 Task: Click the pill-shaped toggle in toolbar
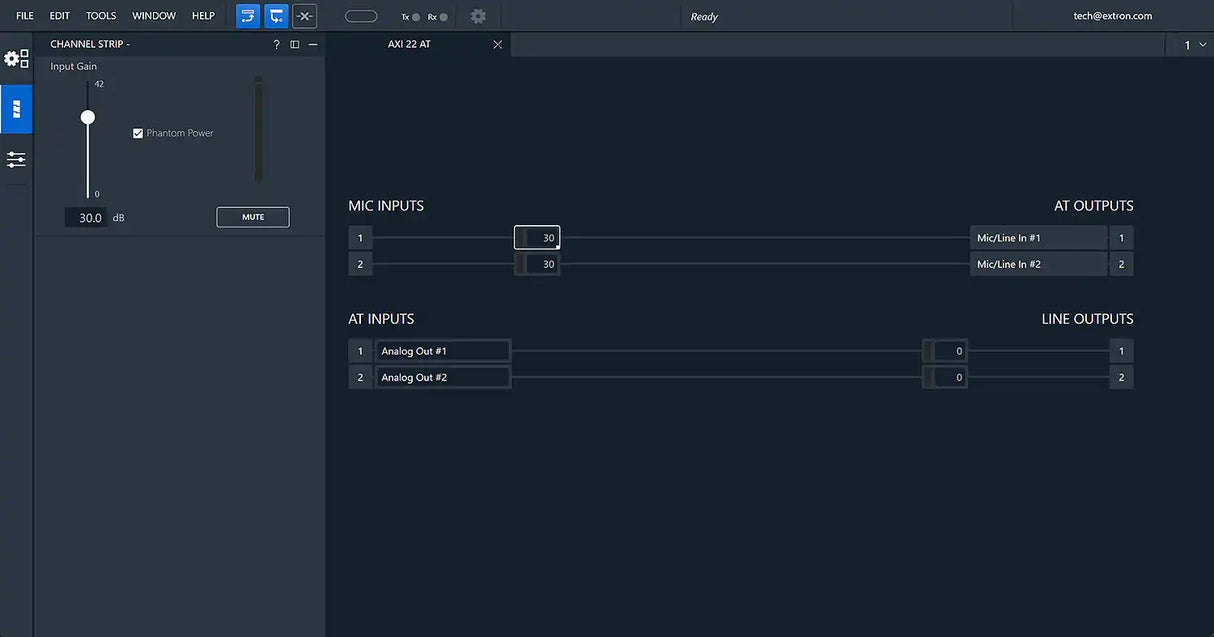tap(361, 16)
